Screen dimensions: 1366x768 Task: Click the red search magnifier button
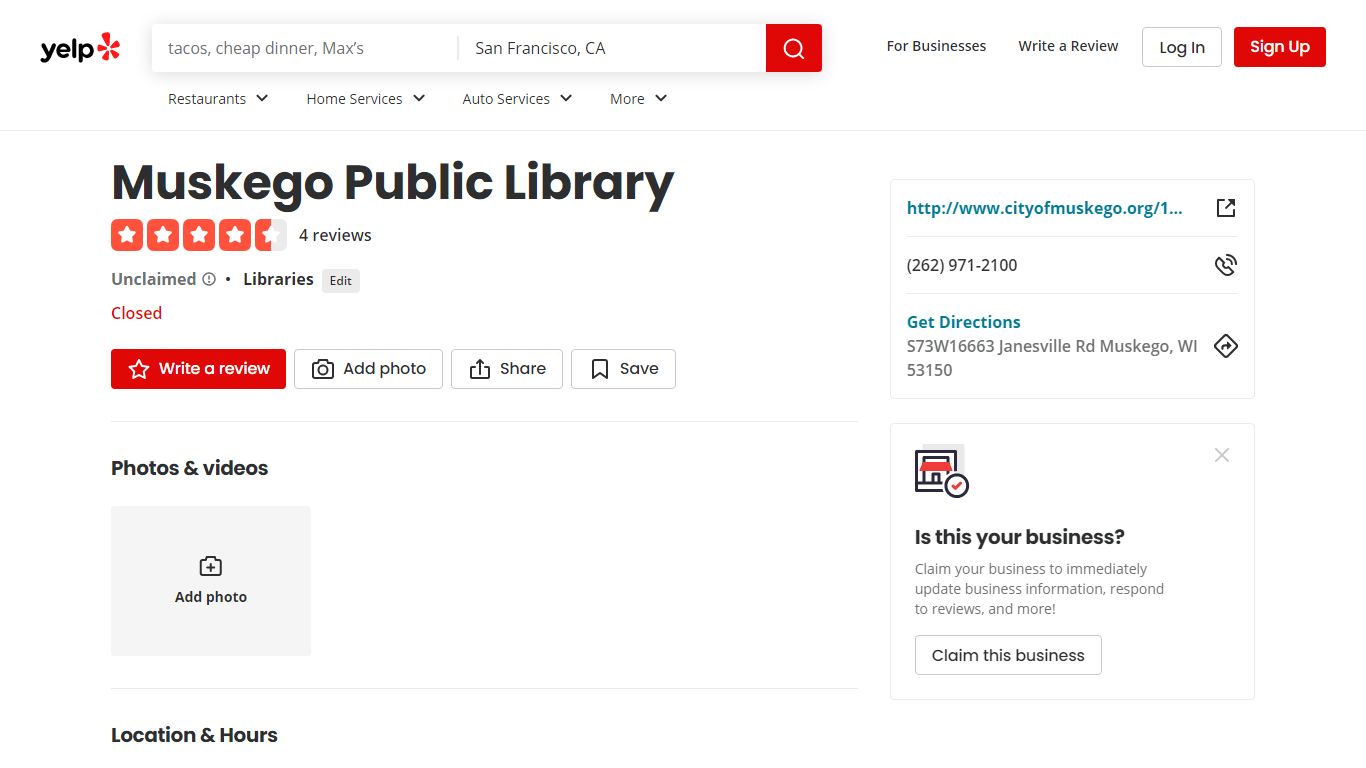(x=794, y=48)
